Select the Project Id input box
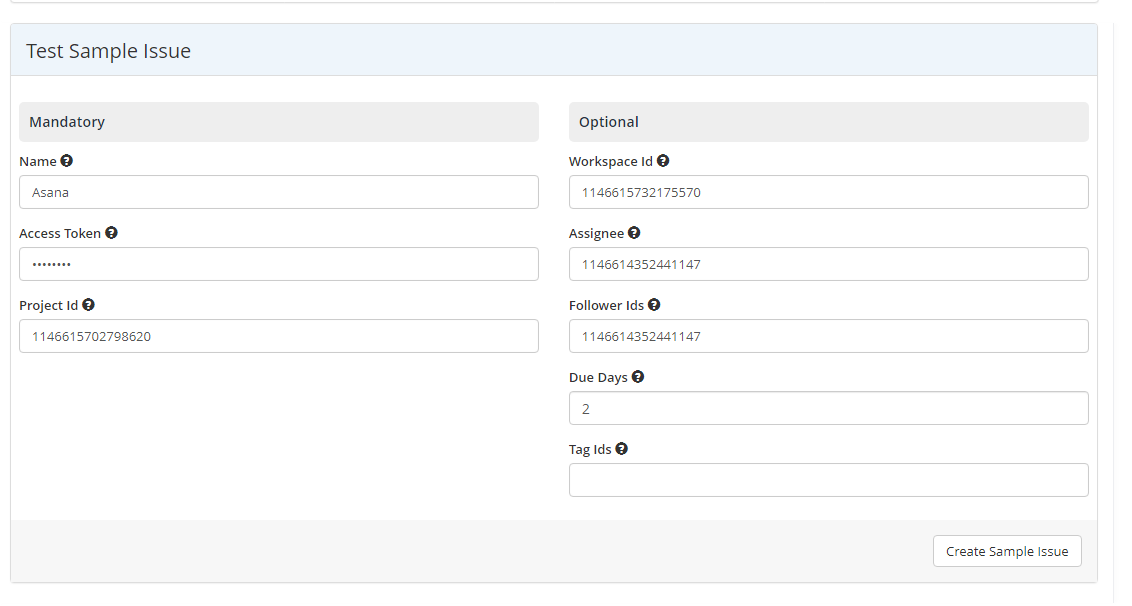The width and height of the screenshot is (1132, 606). click(x=278, y=336)
